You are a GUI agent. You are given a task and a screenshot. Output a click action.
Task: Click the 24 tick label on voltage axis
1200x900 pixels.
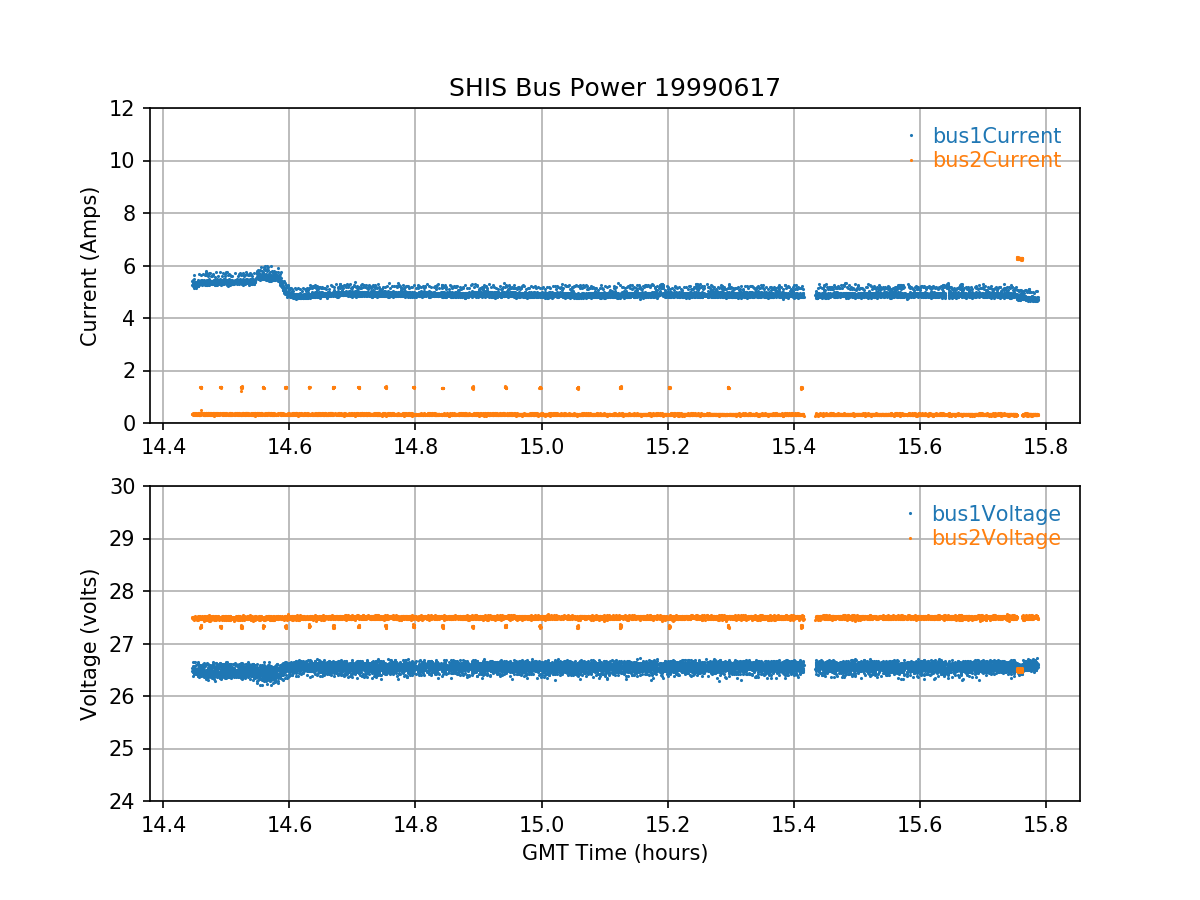pos(125,802)
